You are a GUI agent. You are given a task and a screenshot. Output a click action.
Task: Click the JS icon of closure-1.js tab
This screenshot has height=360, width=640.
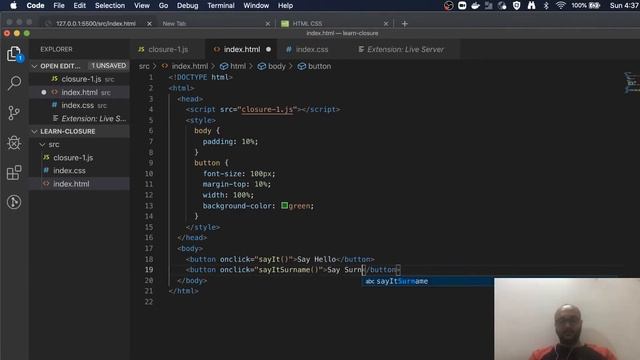coord(141,49)
